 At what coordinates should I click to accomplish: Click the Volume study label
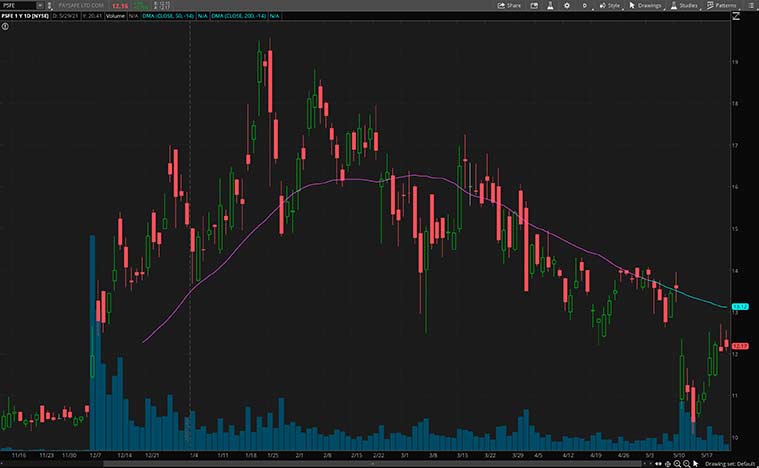115,16
